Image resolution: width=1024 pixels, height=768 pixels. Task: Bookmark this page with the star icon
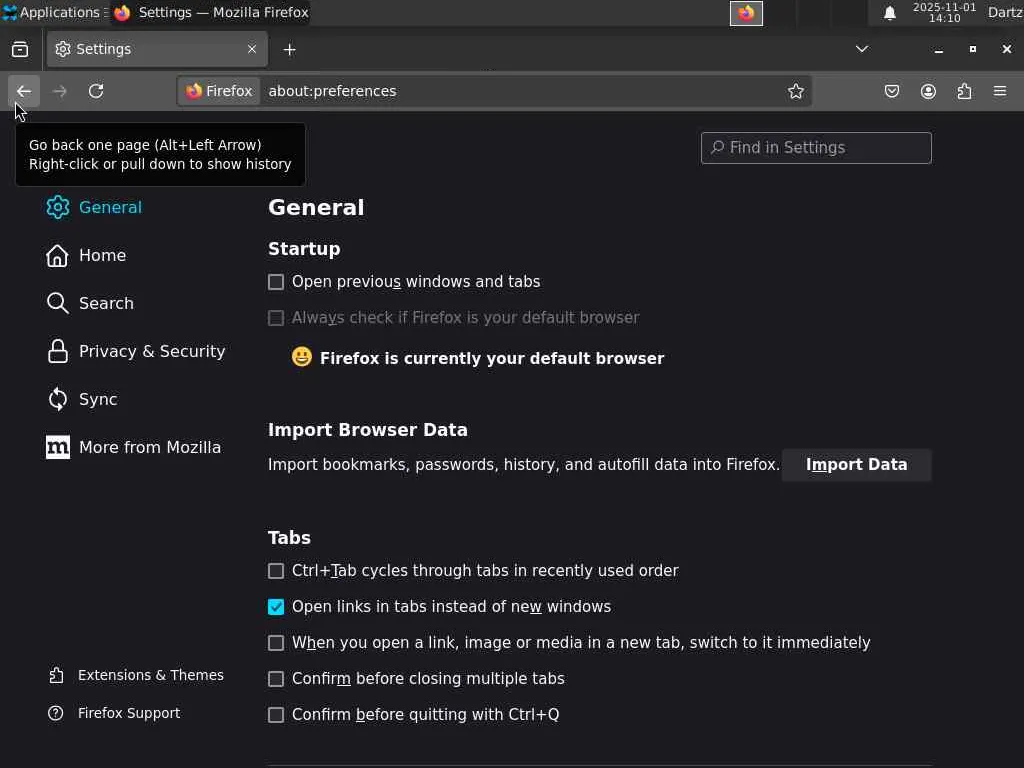(796, 91)
